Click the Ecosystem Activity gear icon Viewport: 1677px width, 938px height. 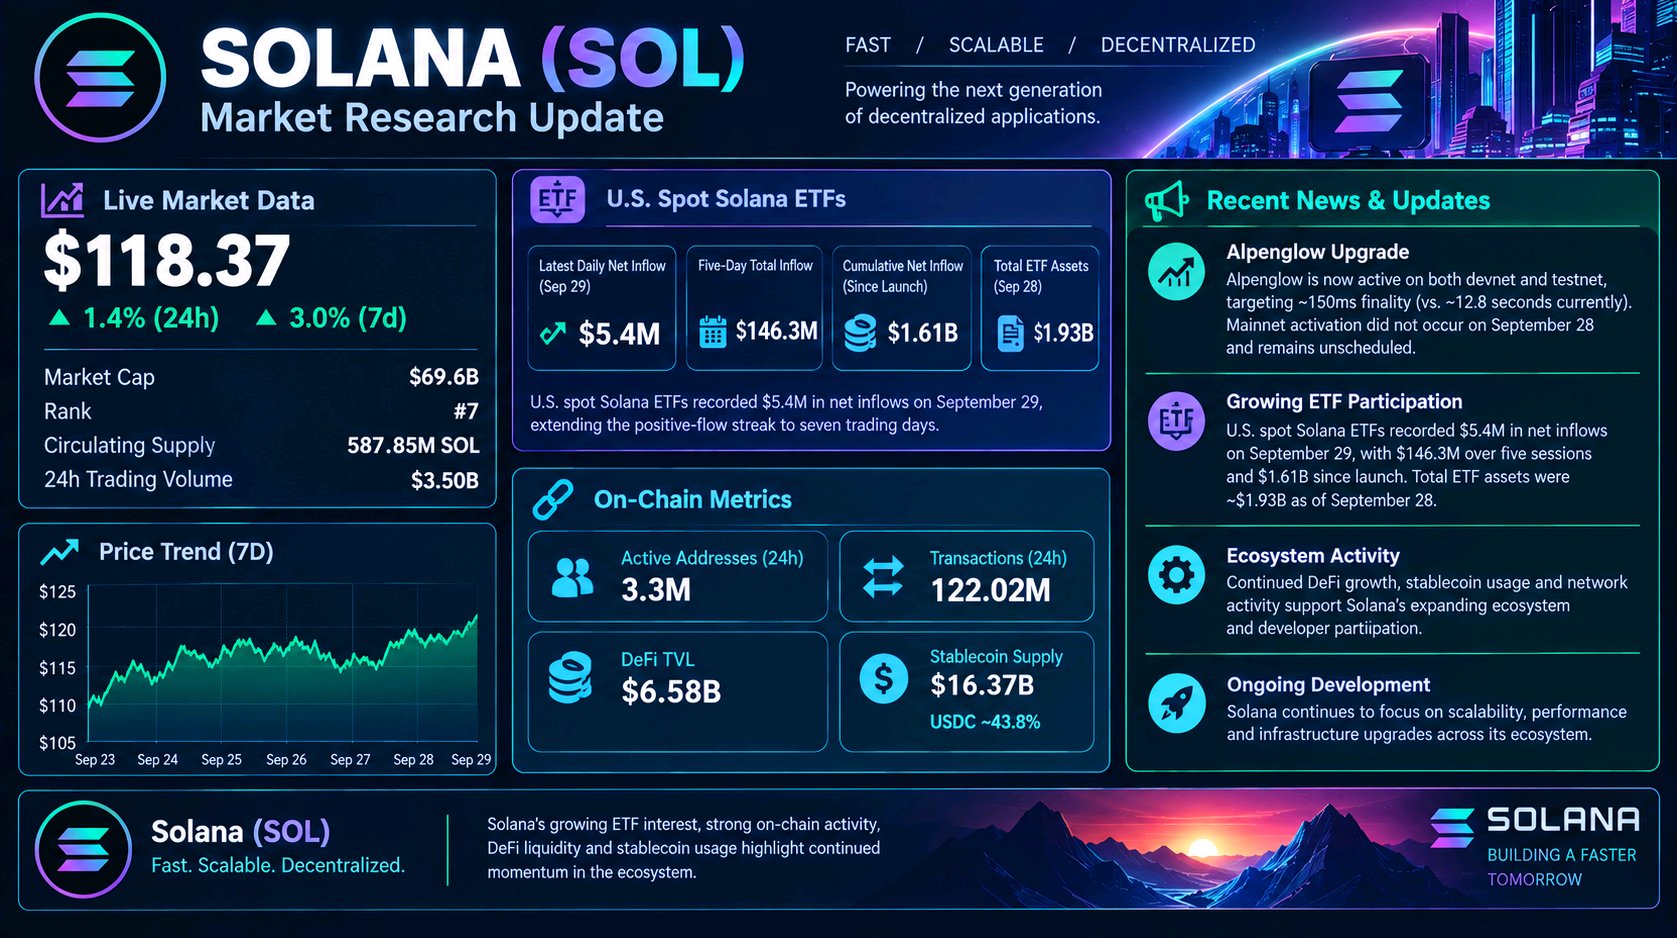[1176, 575]
